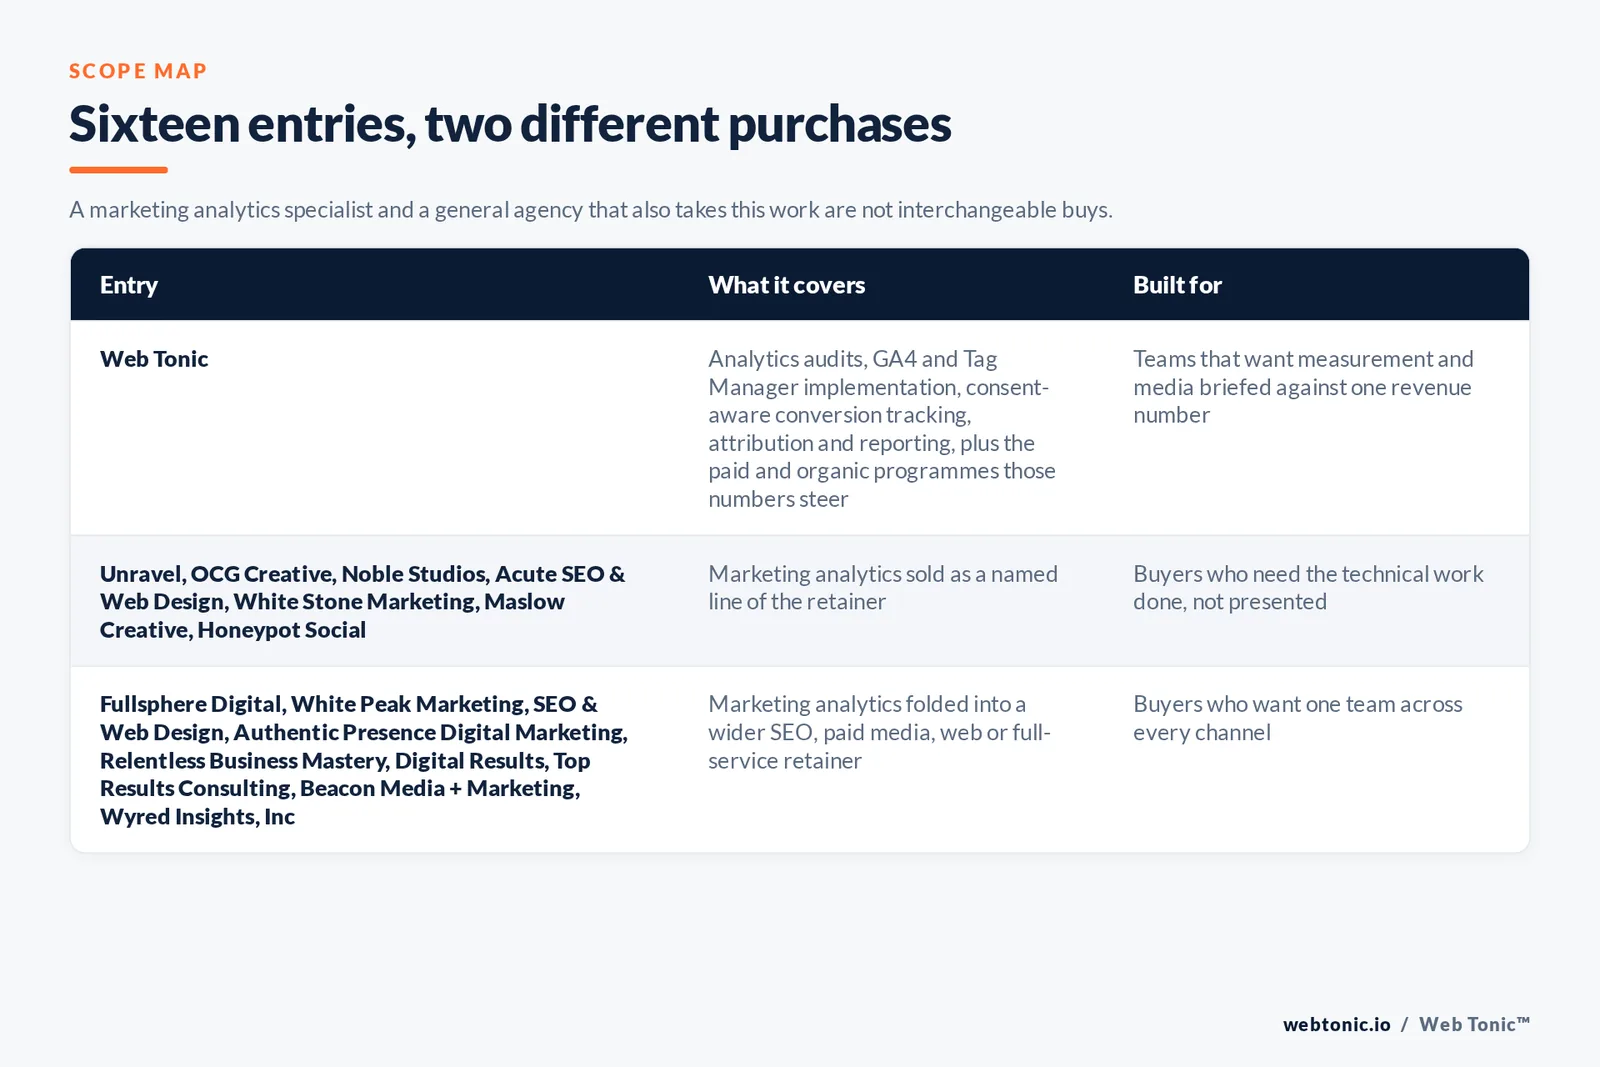Click the technical work done, not presented cell
The width and height of the screenshot is (1600, 1067).
(1308, 588)
